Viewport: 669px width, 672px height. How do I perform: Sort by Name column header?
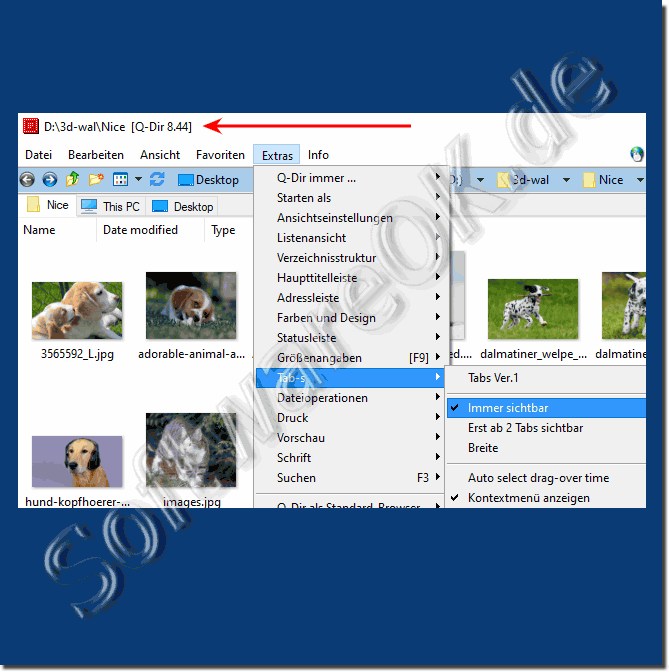(x=57, y=230)
